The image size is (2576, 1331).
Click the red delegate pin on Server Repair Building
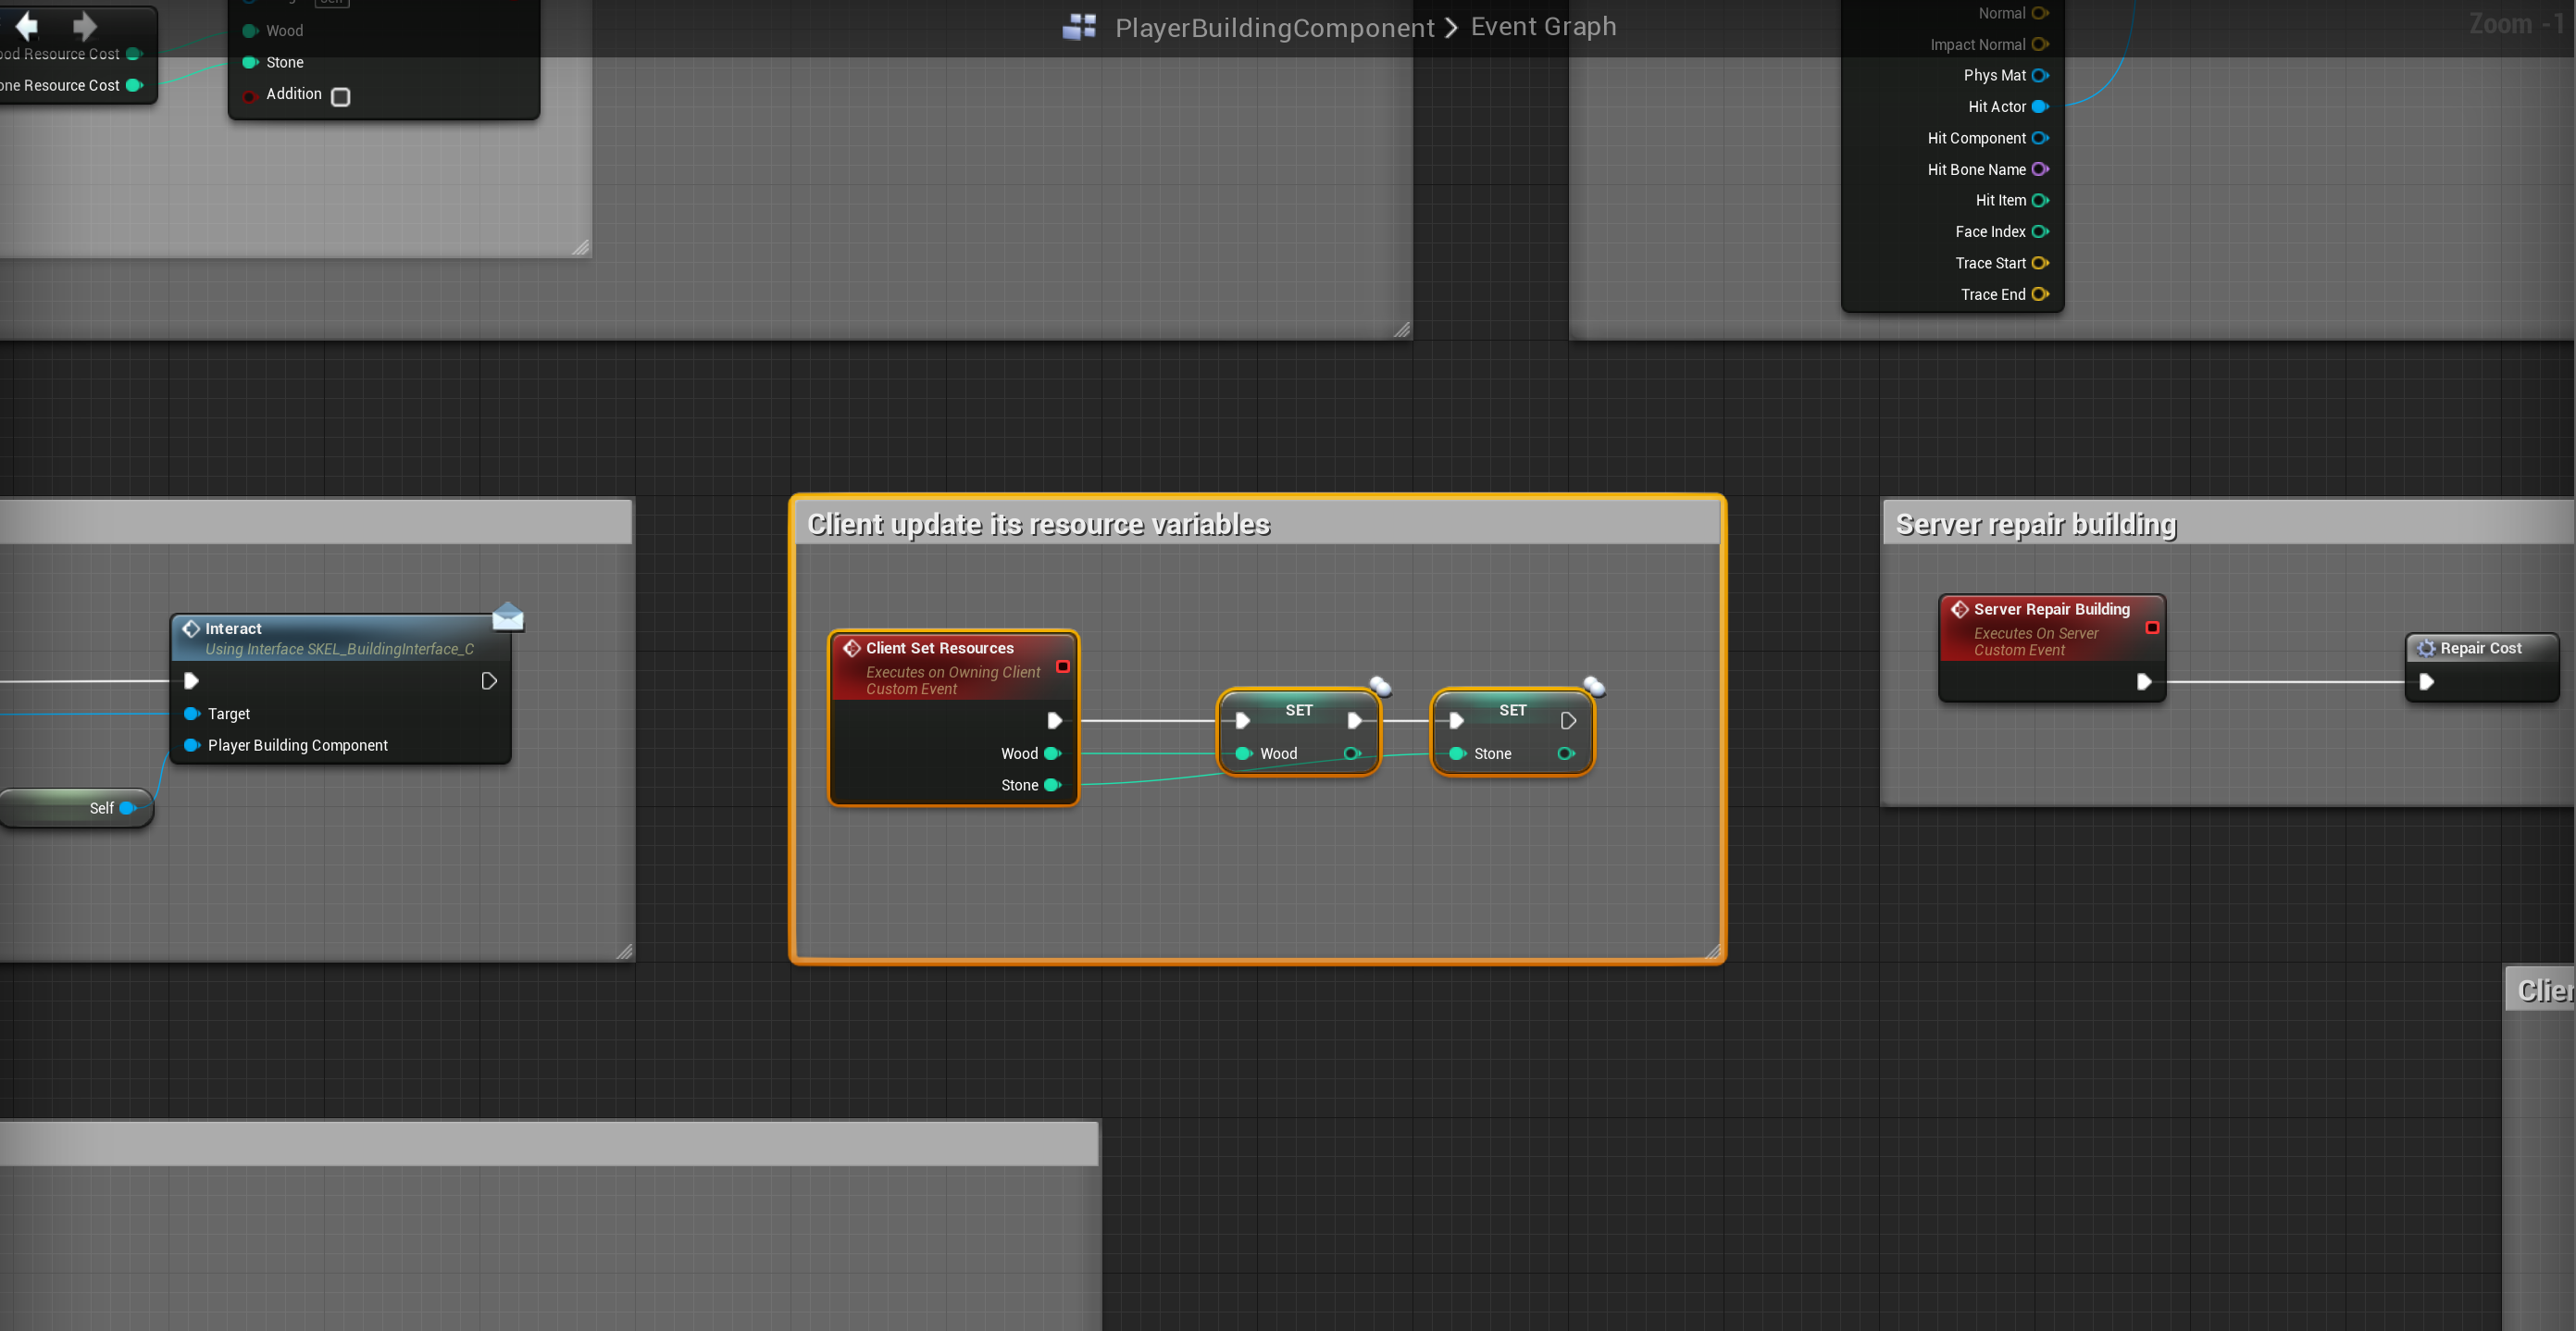pyautogui.click(x=2152, y=627)
